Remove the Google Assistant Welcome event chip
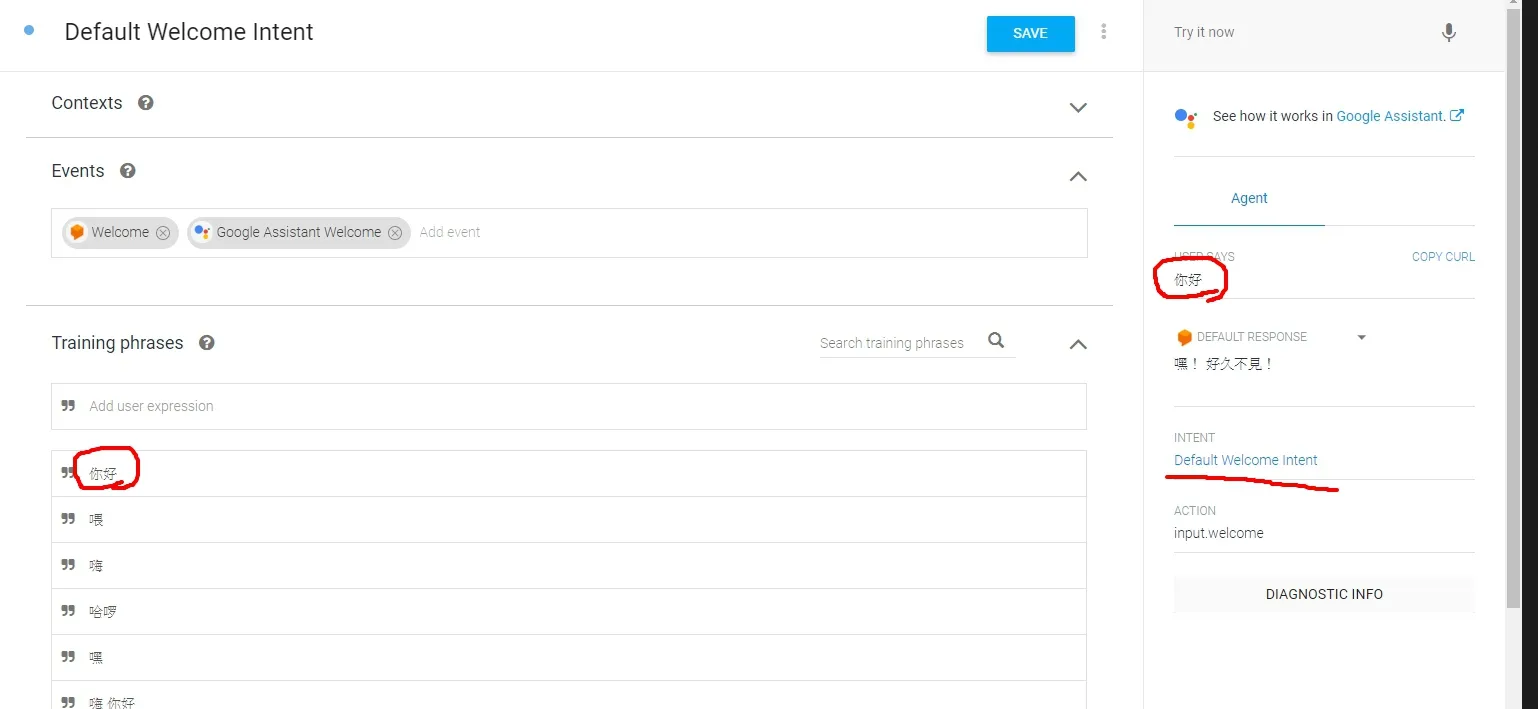Screen dimensions: 1538x709 [395, 232]
